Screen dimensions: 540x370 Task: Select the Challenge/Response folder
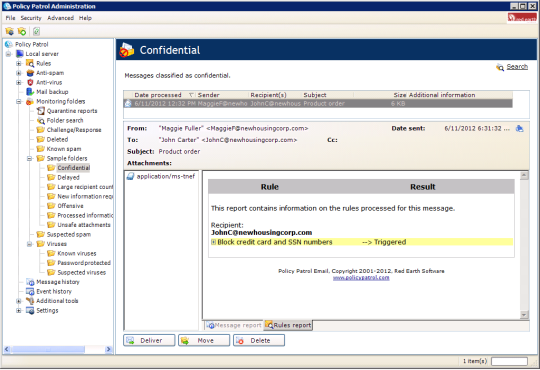point(74,130)
